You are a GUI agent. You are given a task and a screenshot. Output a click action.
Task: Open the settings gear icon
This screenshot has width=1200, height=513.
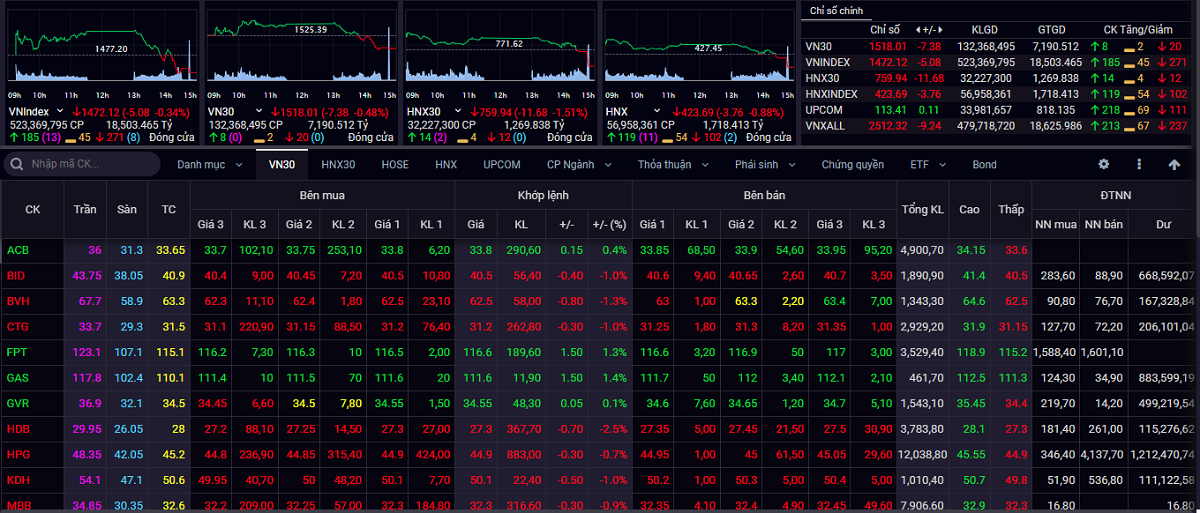coord(1104,164)
